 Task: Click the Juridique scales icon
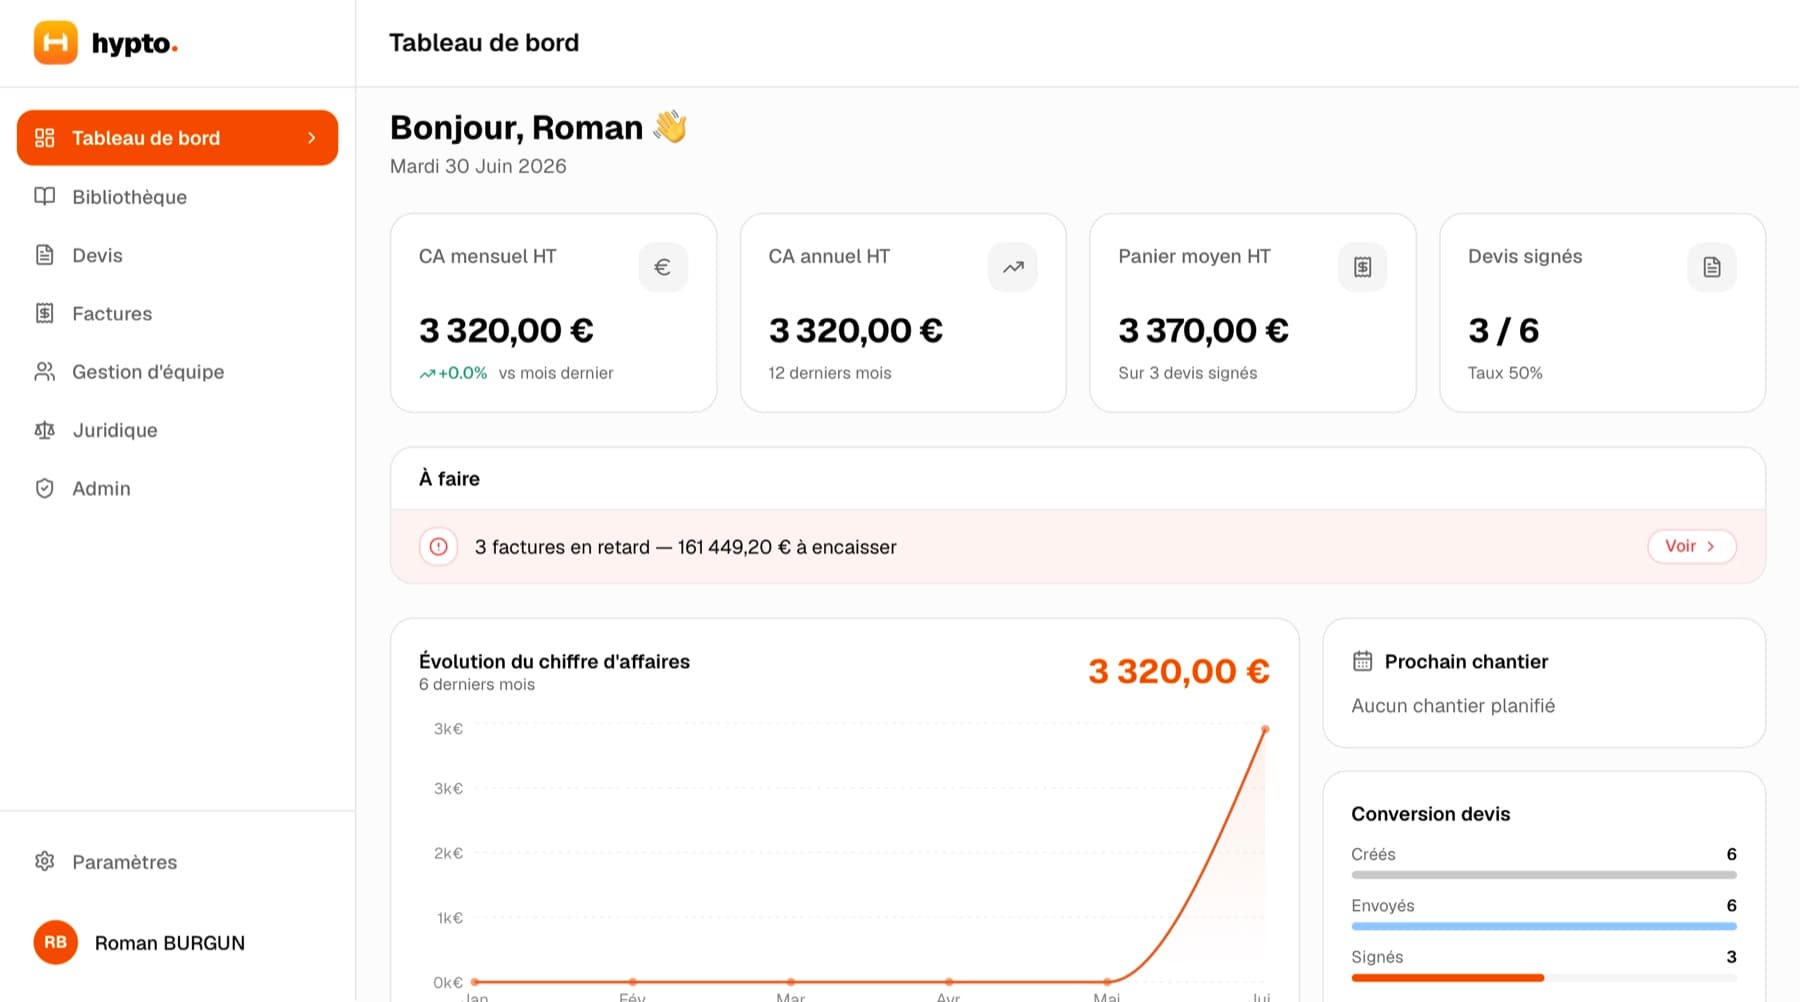coord(45,430)
